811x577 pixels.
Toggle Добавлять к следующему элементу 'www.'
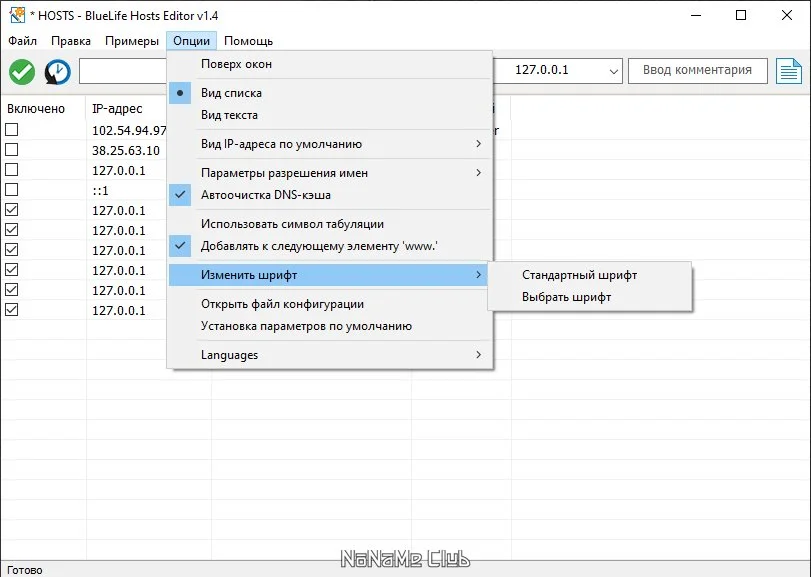click(x=319, y=245)
